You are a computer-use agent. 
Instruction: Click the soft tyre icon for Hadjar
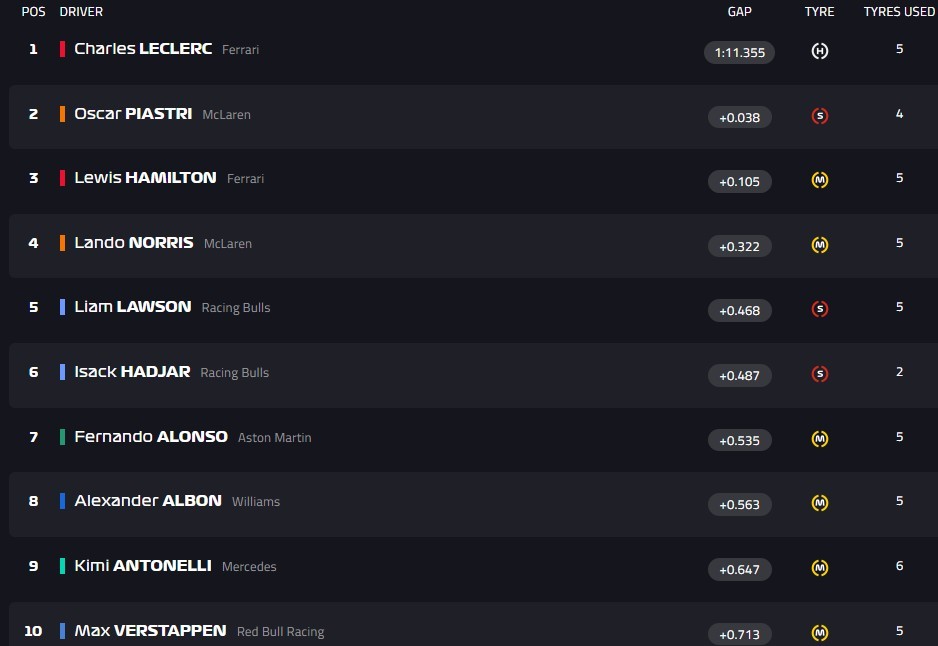(820, 375)
